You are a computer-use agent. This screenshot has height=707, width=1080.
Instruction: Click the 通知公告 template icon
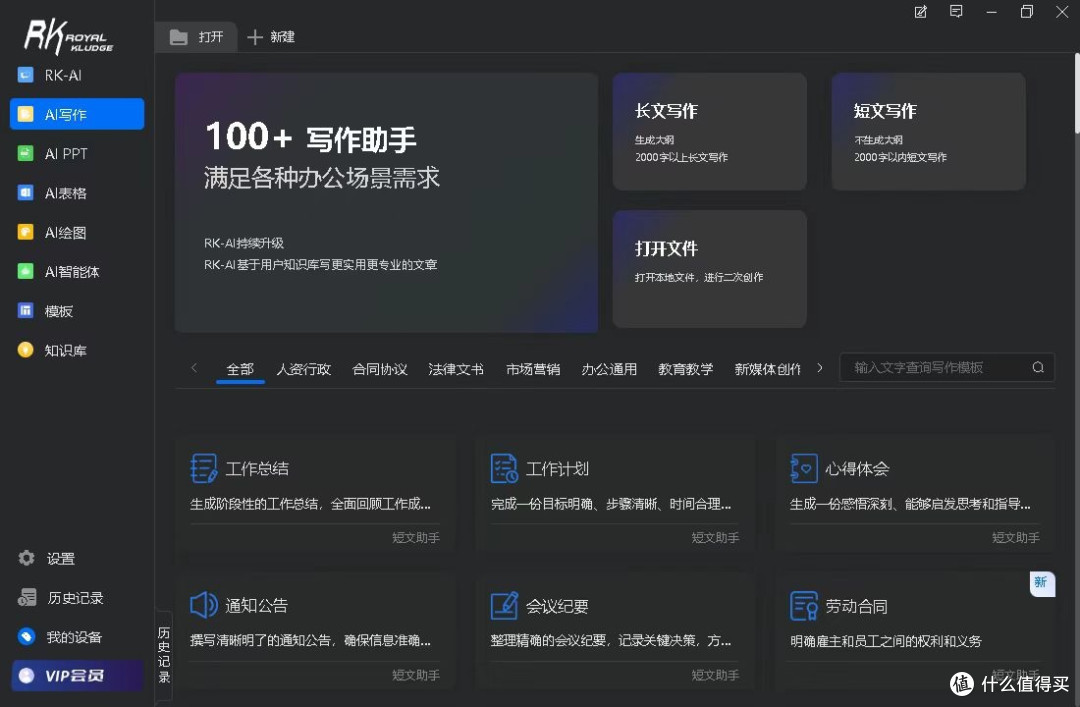[x=204, y=605]
